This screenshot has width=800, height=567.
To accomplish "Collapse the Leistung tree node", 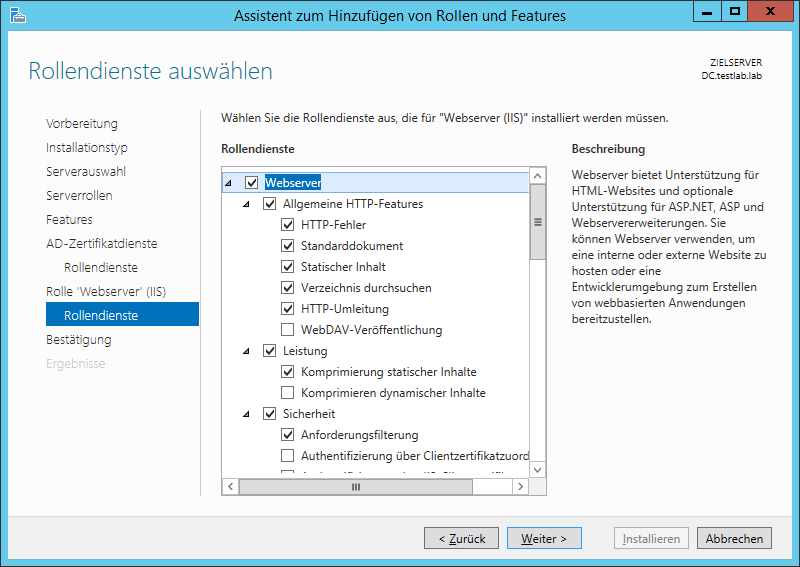I will click(246, 351).
